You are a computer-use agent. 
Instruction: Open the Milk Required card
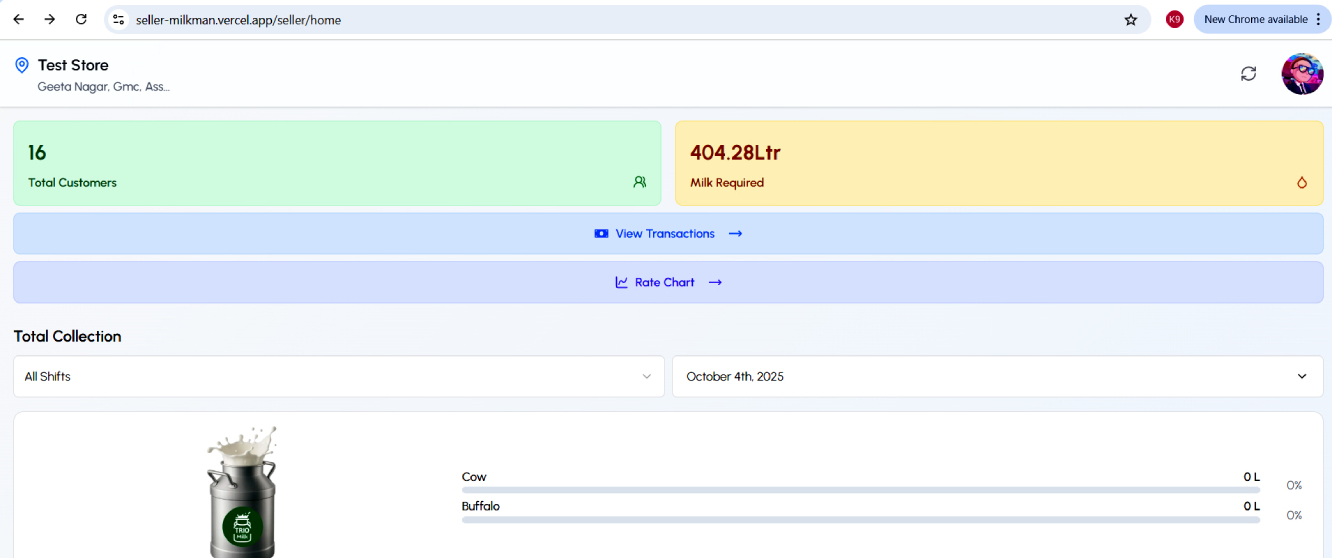click(x=999, y=163)
